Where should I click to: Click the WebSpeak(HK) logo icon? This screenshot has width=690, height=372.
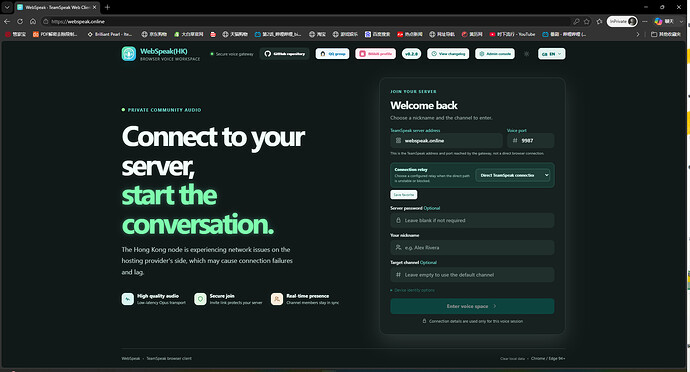[x=128, y=54]
